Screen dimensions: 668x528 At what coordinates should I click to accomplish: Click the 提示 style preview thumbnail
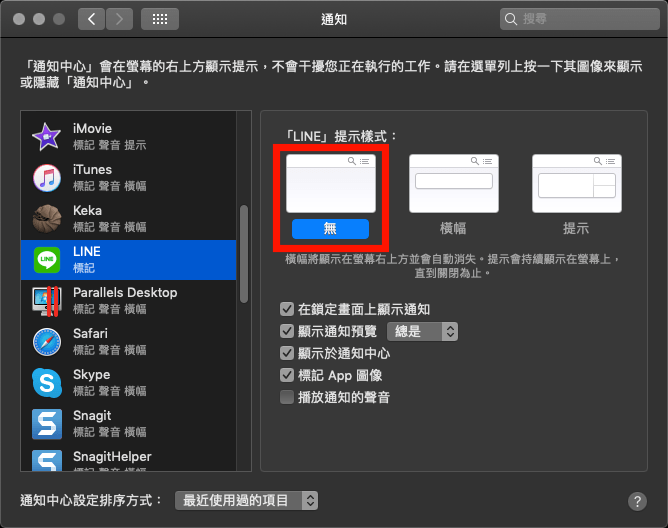tap(577, 183)
